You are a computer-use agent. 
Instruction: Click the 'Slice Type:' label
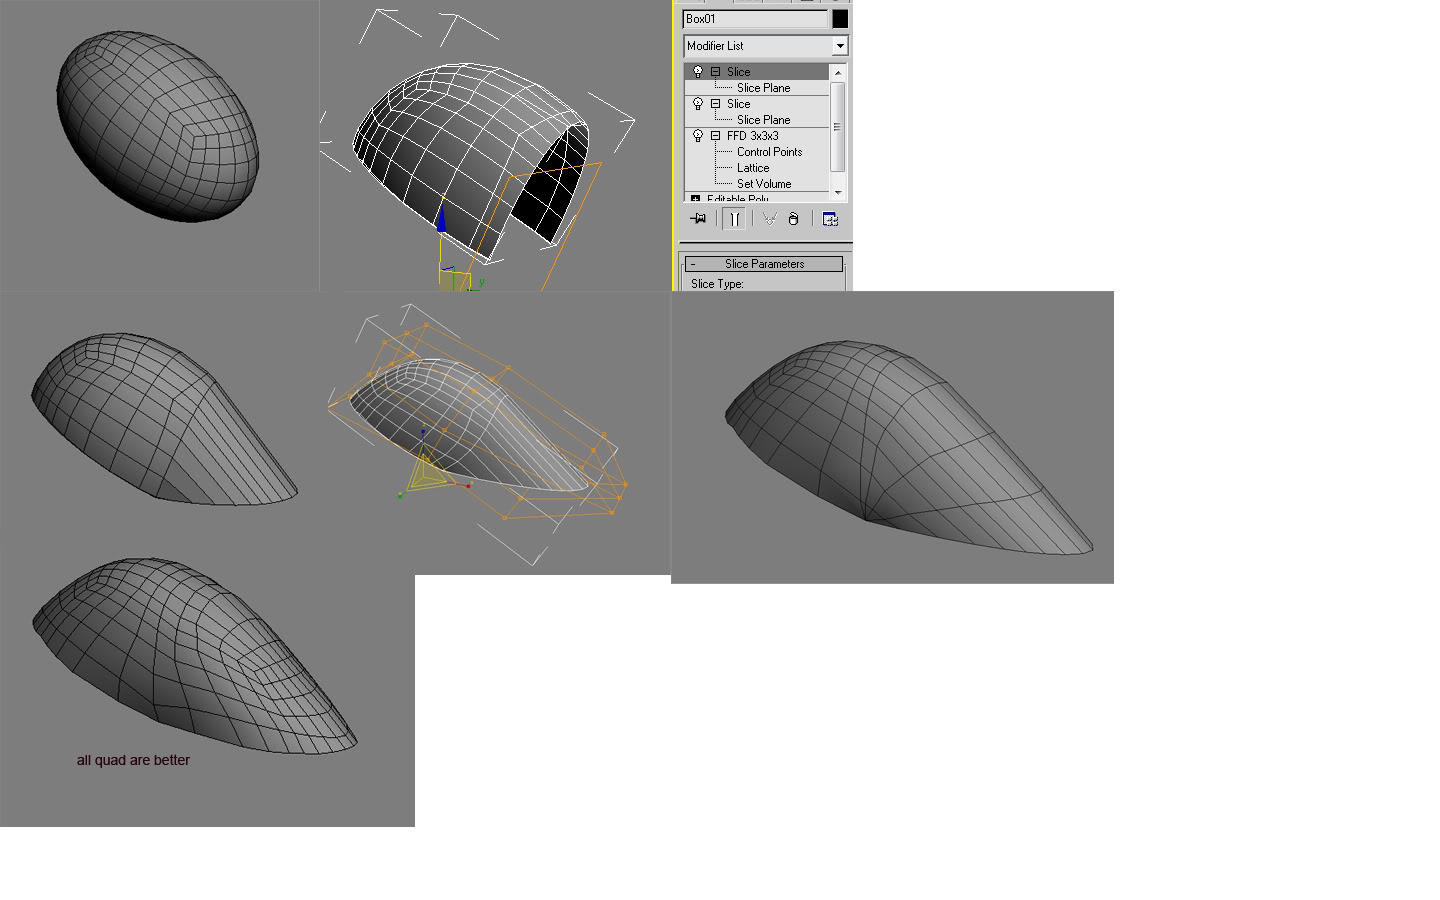717,284
